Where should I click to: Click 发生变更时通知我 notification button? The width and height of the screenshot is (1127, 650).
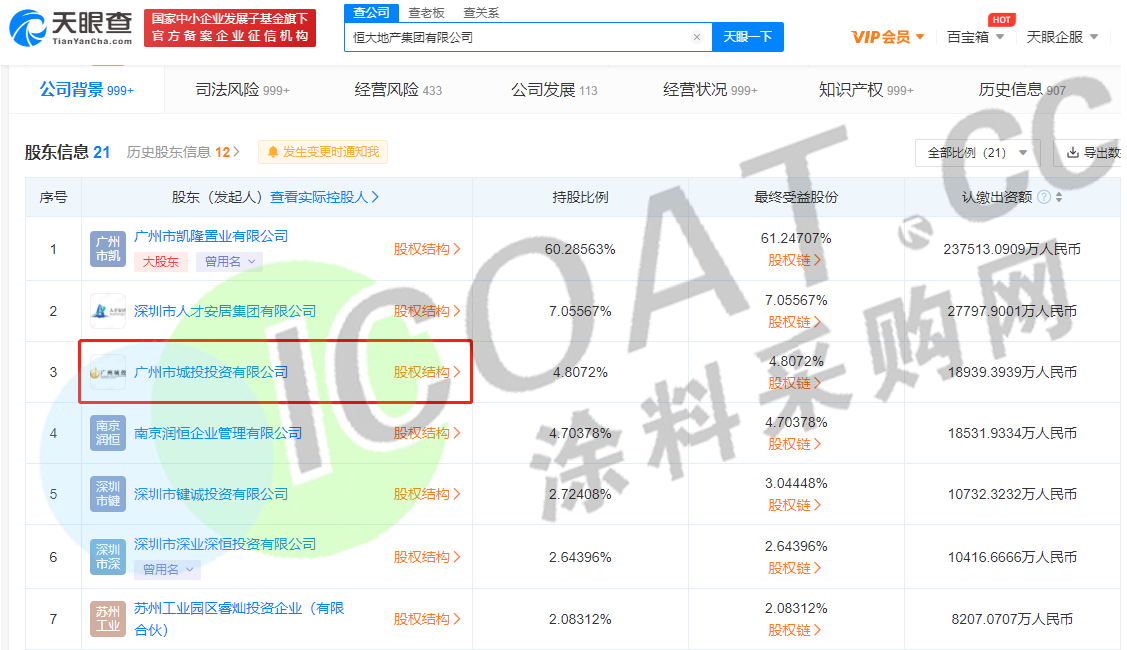[323, 152]
